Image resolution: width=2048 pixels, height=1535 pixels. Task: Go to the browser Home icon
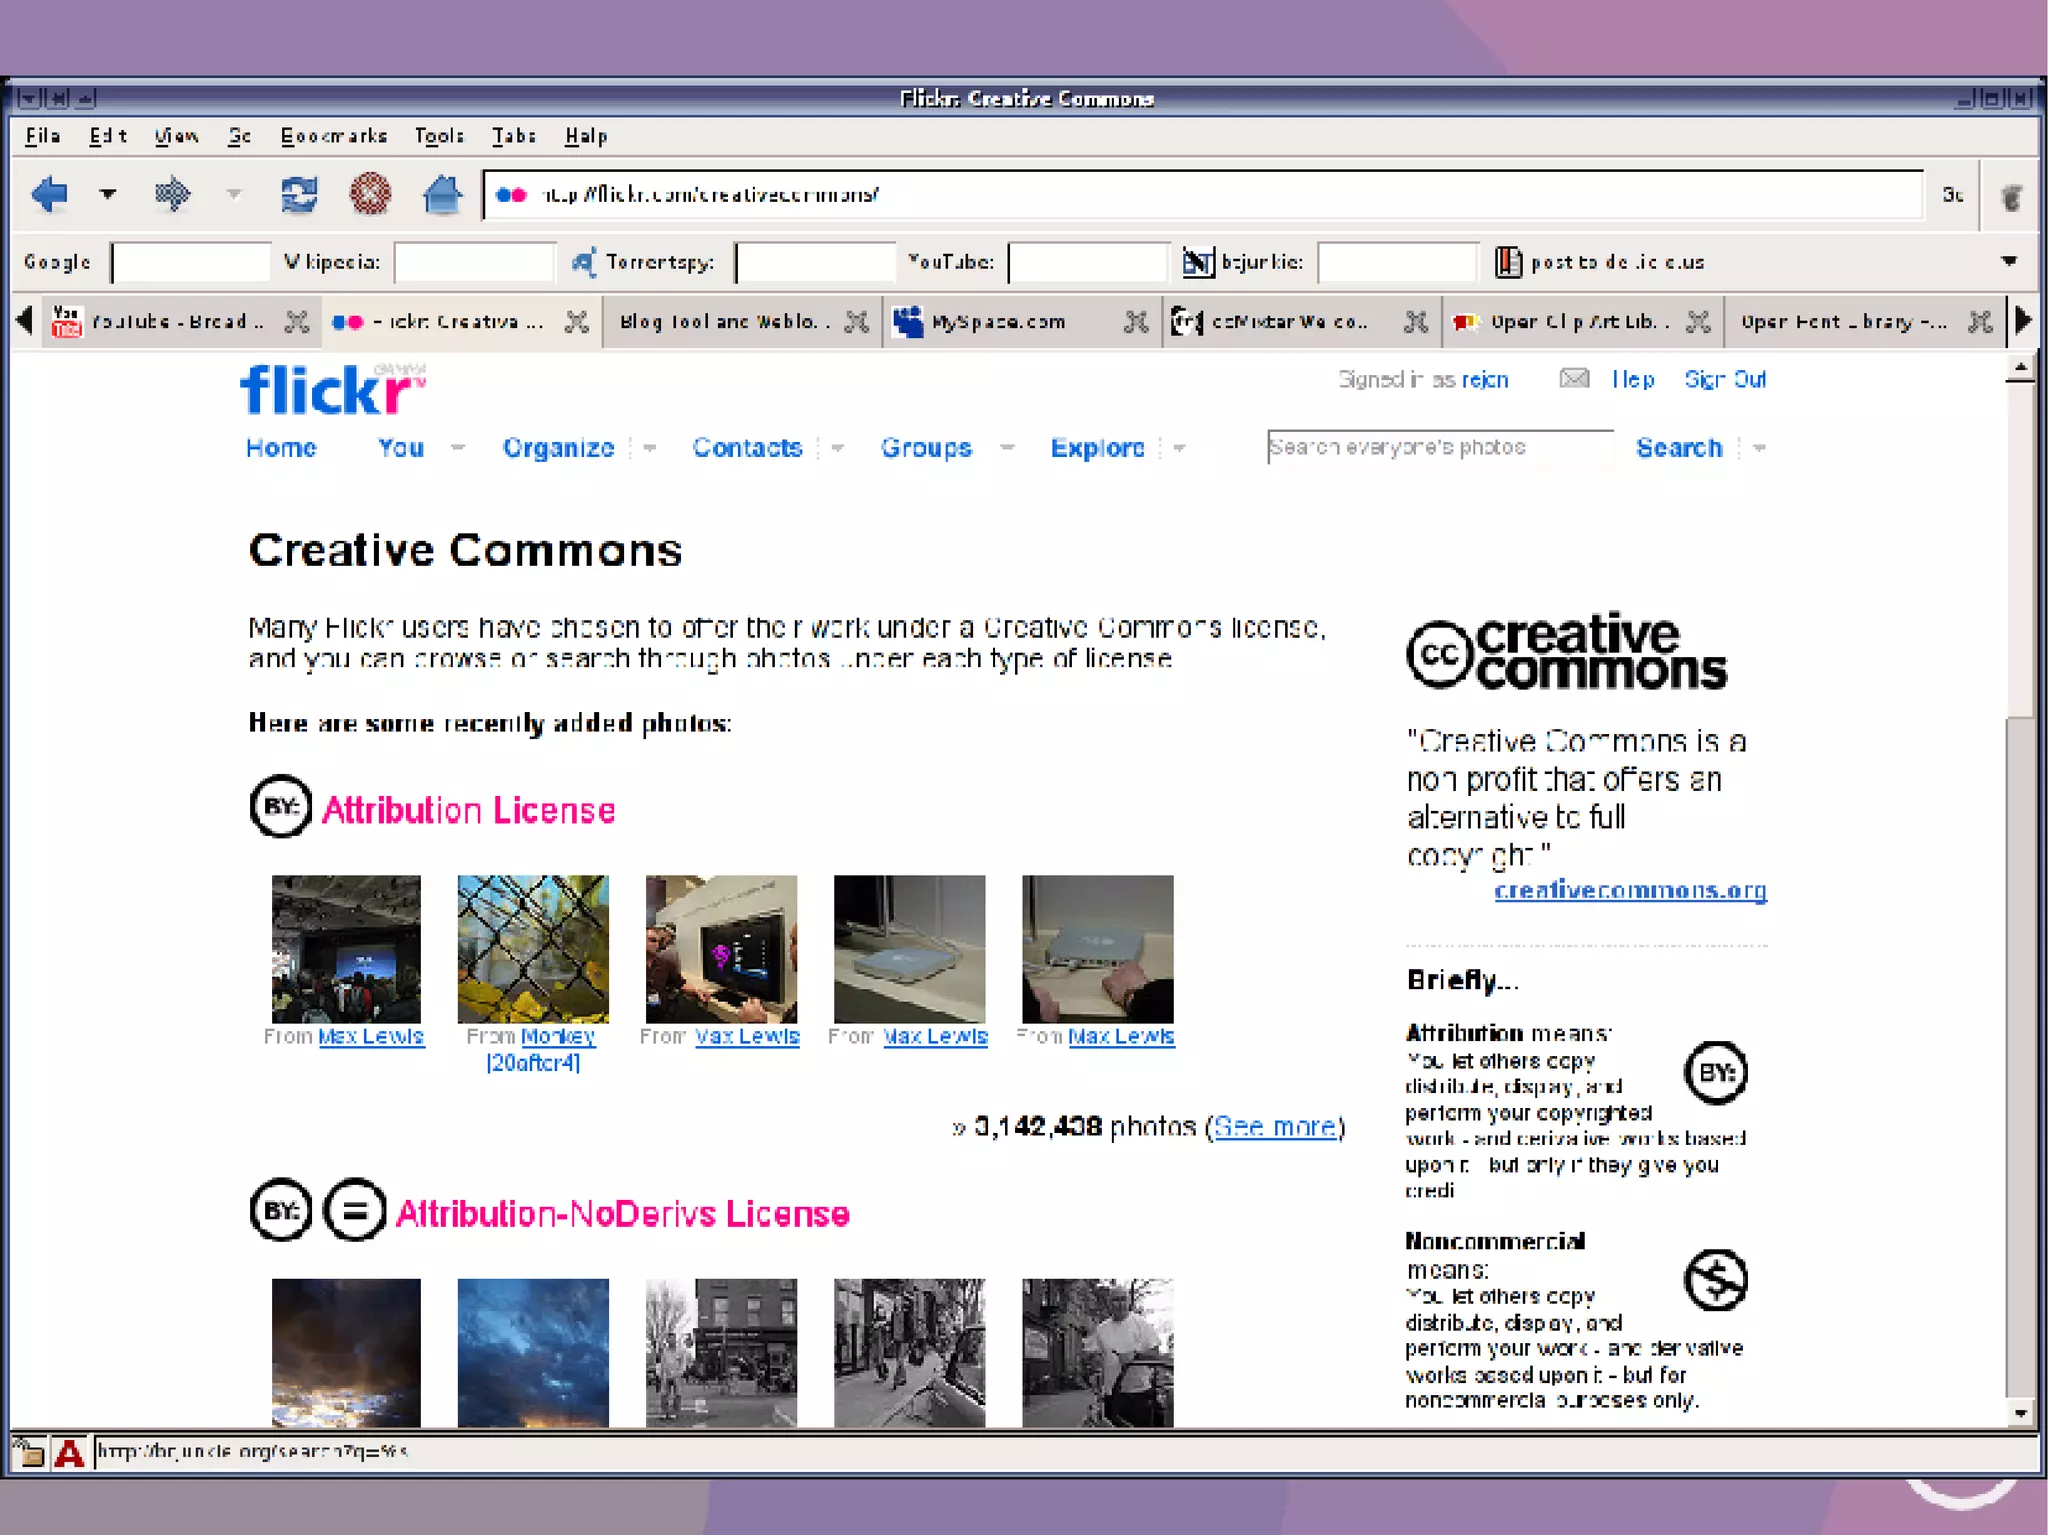click(441, 194)
